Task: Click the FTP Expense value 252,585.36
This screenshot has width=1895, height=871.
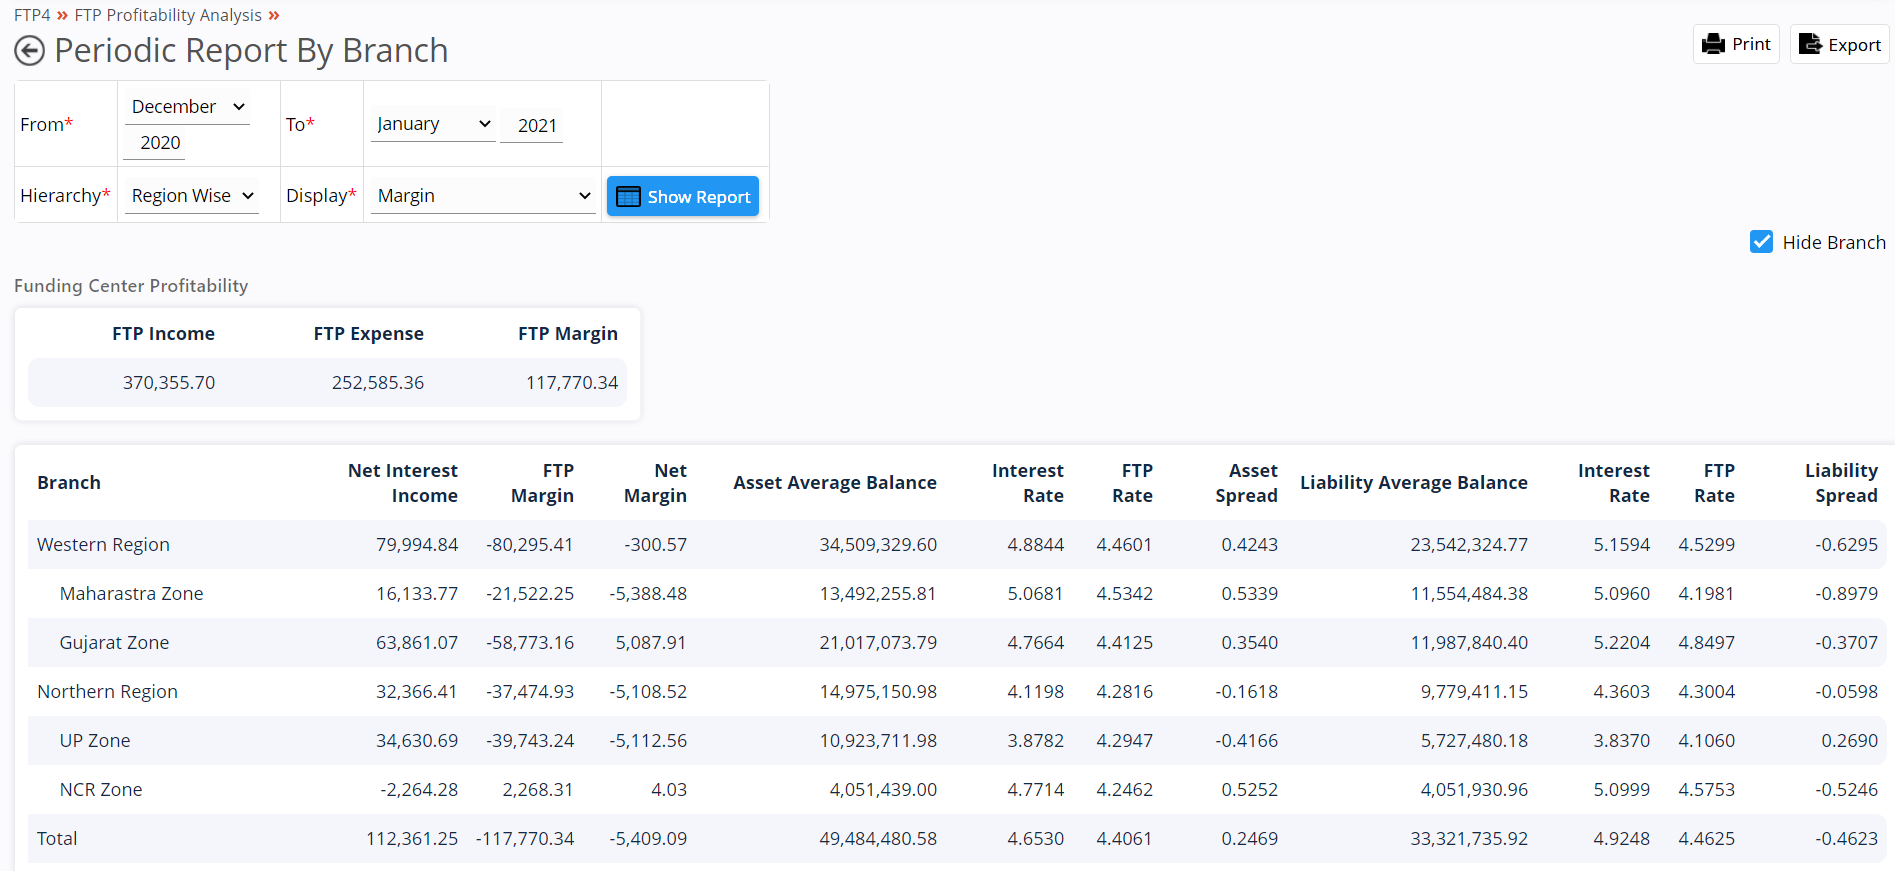Action: [378, 383]
